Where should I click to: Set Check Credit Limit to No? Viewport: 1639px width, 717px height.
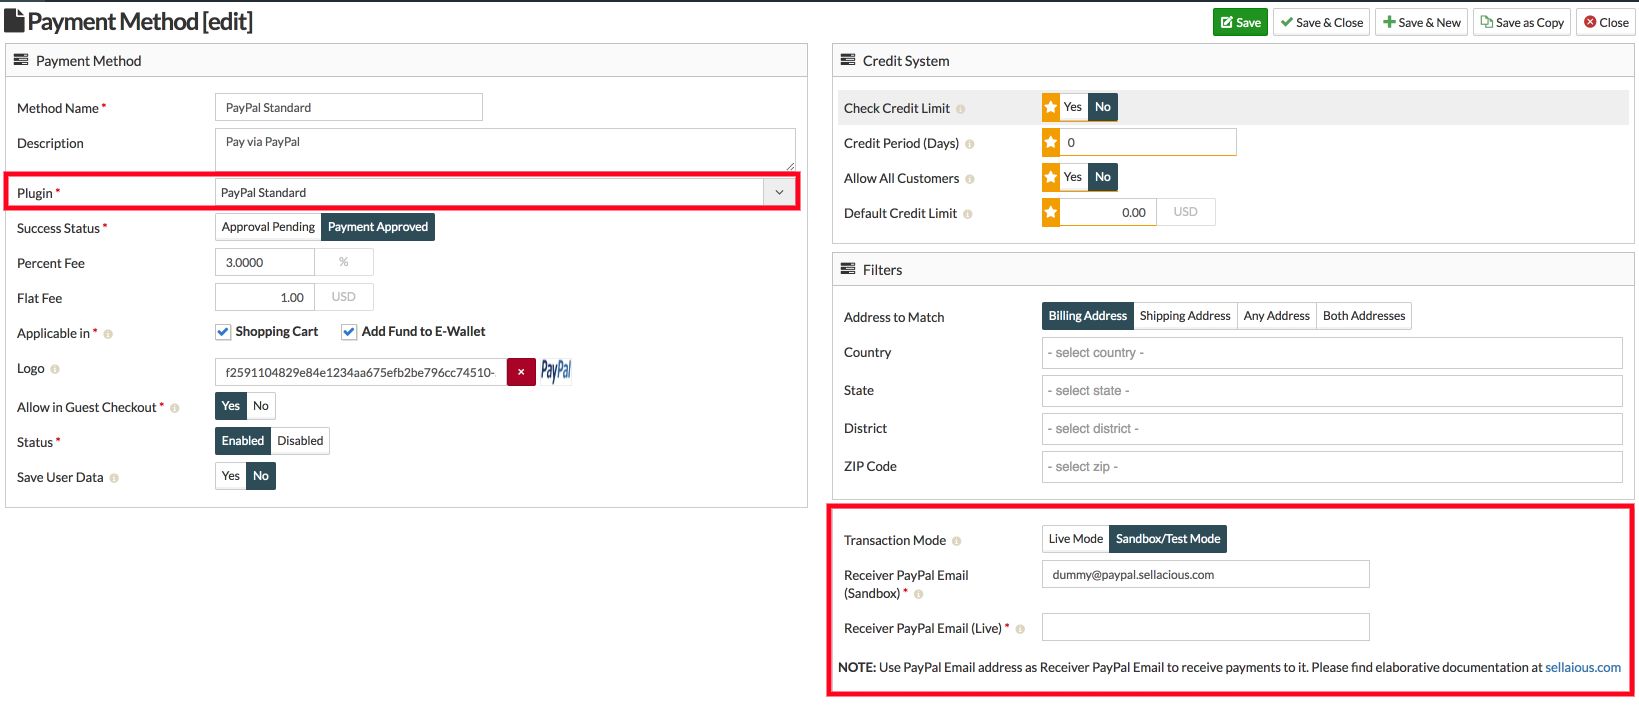(x=1103, y=107)
